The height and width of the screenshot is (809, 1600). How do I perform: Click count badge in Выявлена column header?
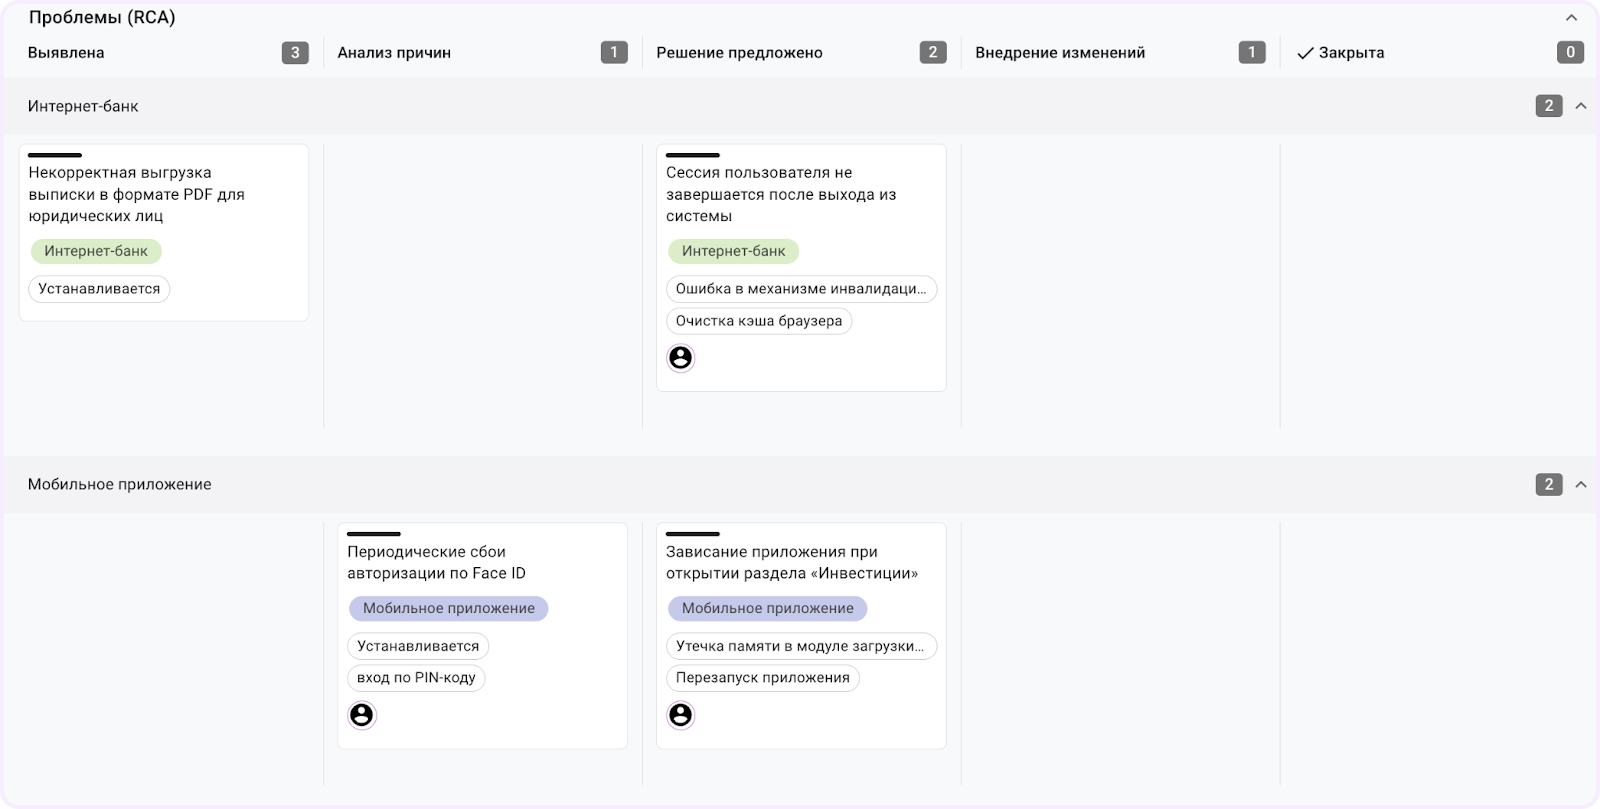click(294, 53)
